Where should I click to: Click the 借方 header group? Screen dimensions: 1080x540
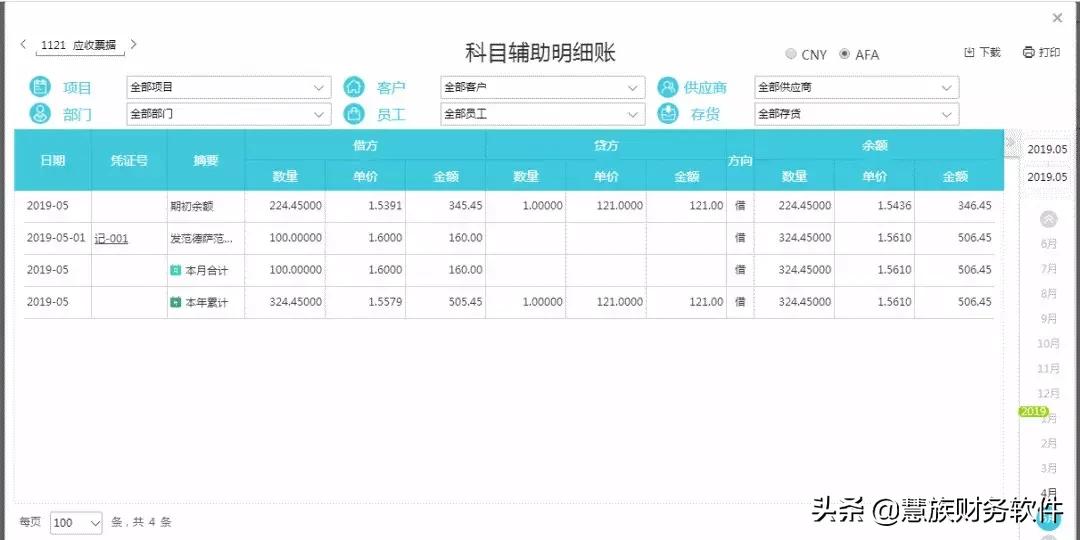click(365, 145)
